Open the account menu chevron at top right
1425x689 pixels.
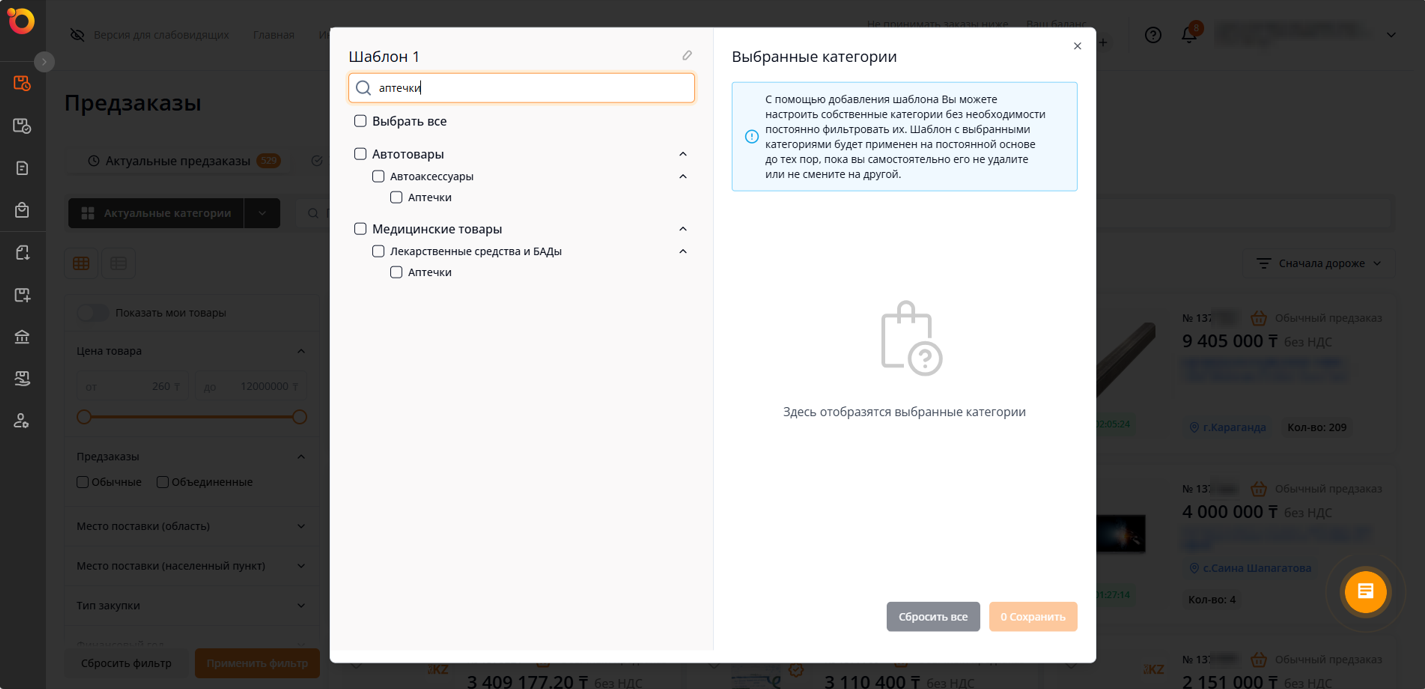(1391, 35)
